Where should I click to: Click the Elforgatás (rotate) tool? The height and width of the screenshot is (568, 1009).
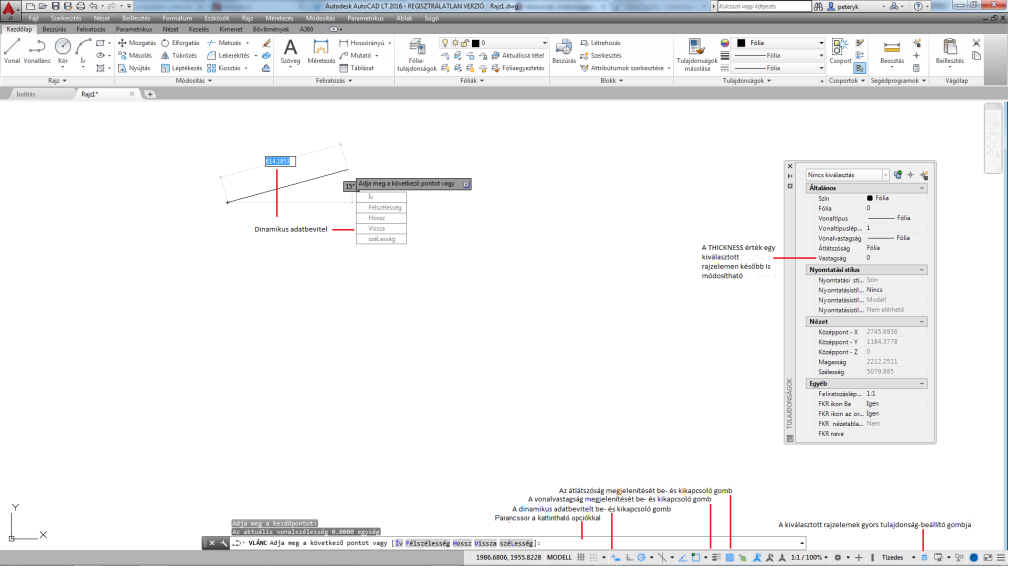click(x=180, y=43)
